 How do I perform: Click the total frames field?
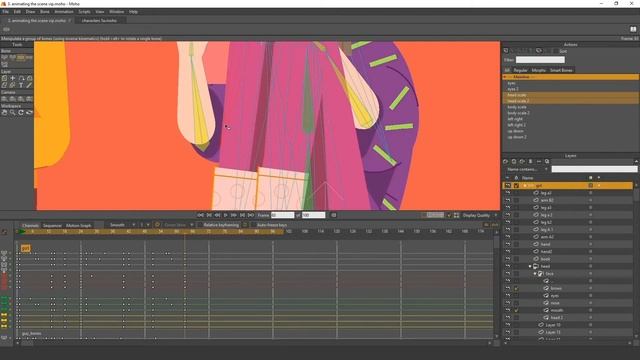[313, 215]
